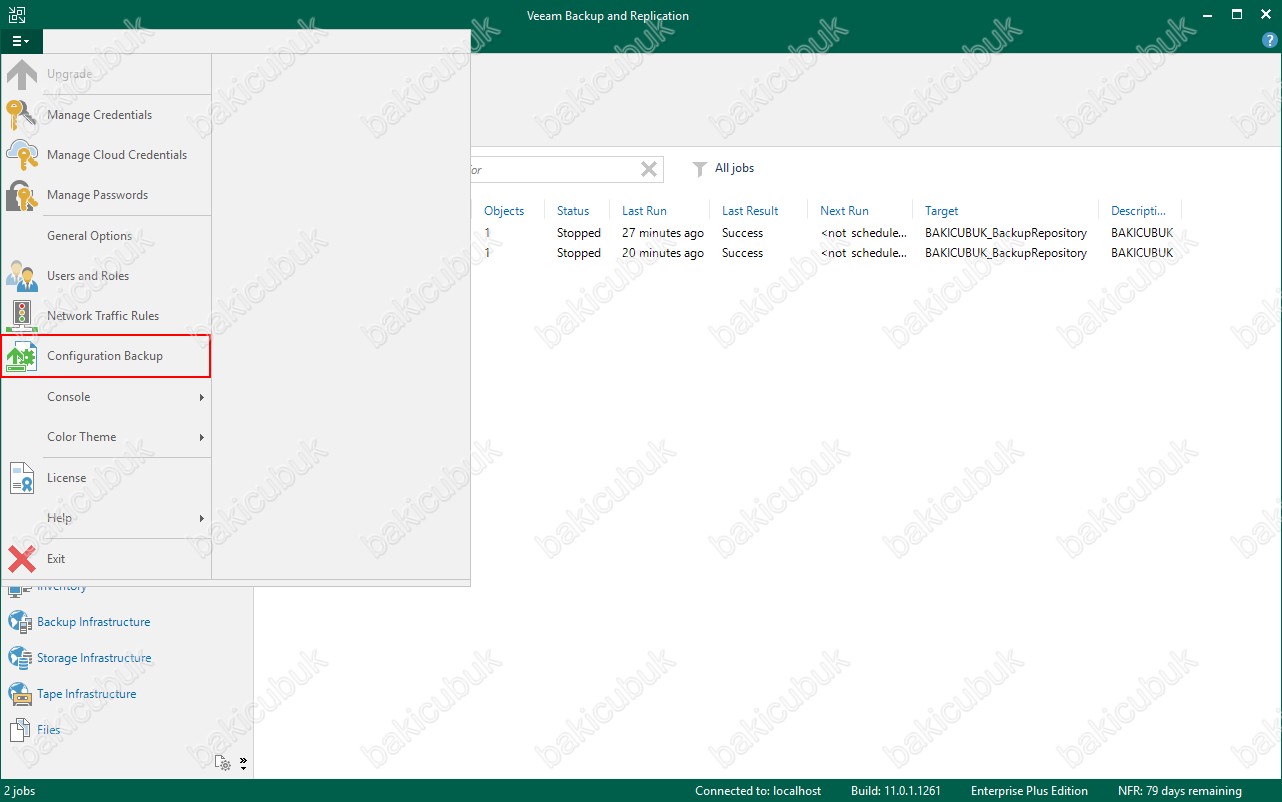The width and height of the screenshot is (1282, 802).
Task: Click the navigation pane options gear icon
Action: click(224, 763)
